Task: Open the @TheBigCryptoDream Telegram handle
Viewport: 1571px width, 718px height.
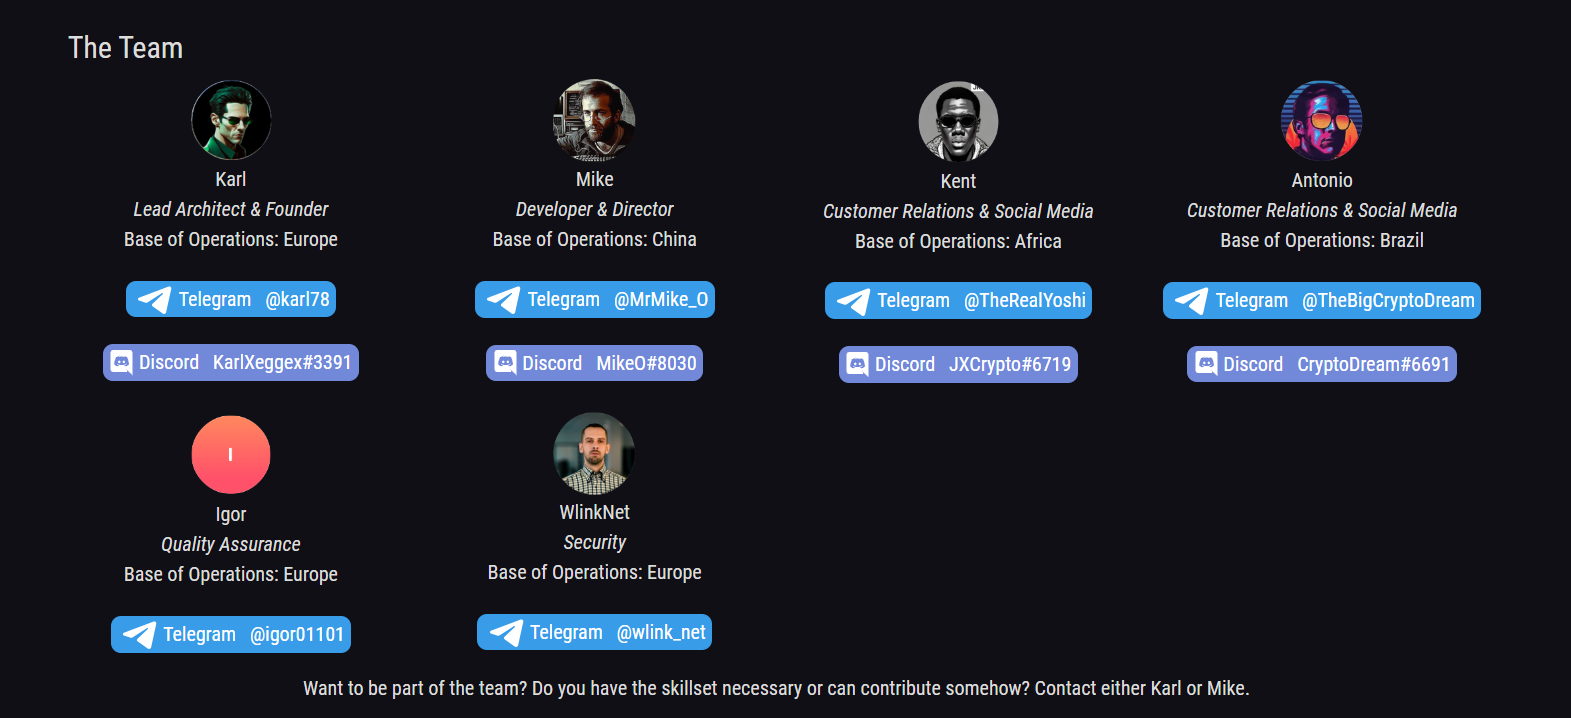Action: [x=1387, y=300]
